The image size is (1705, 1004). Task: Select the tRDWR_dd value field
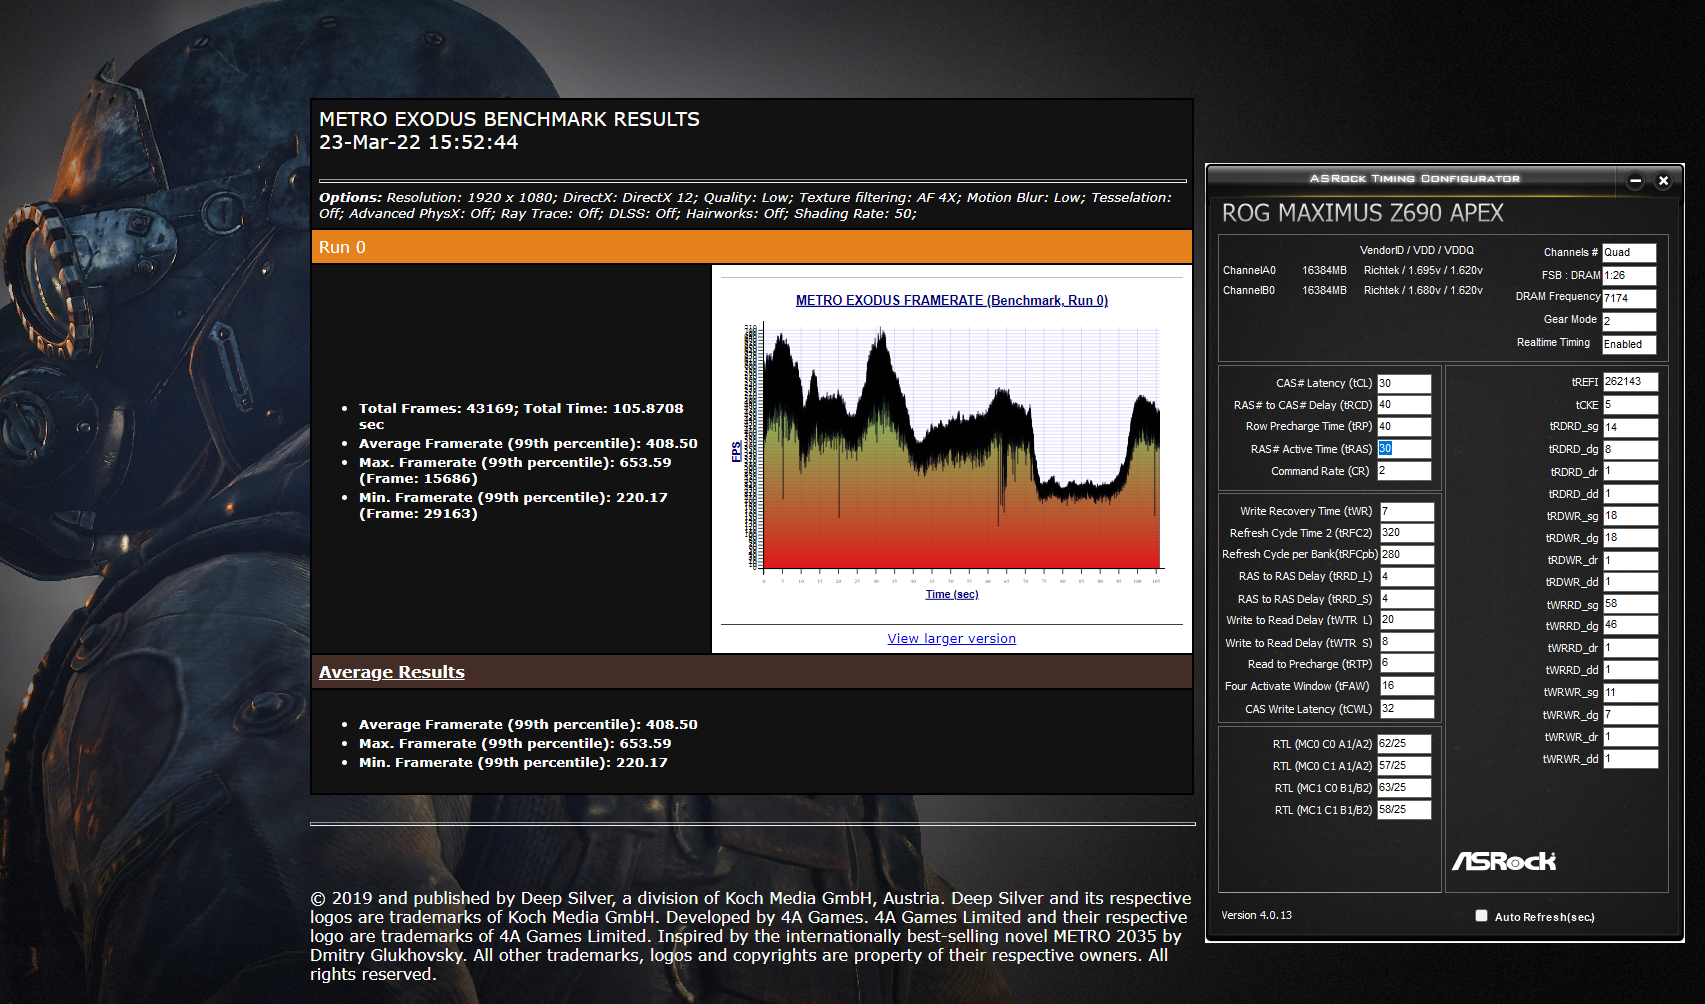click(x=1630, y=582)
